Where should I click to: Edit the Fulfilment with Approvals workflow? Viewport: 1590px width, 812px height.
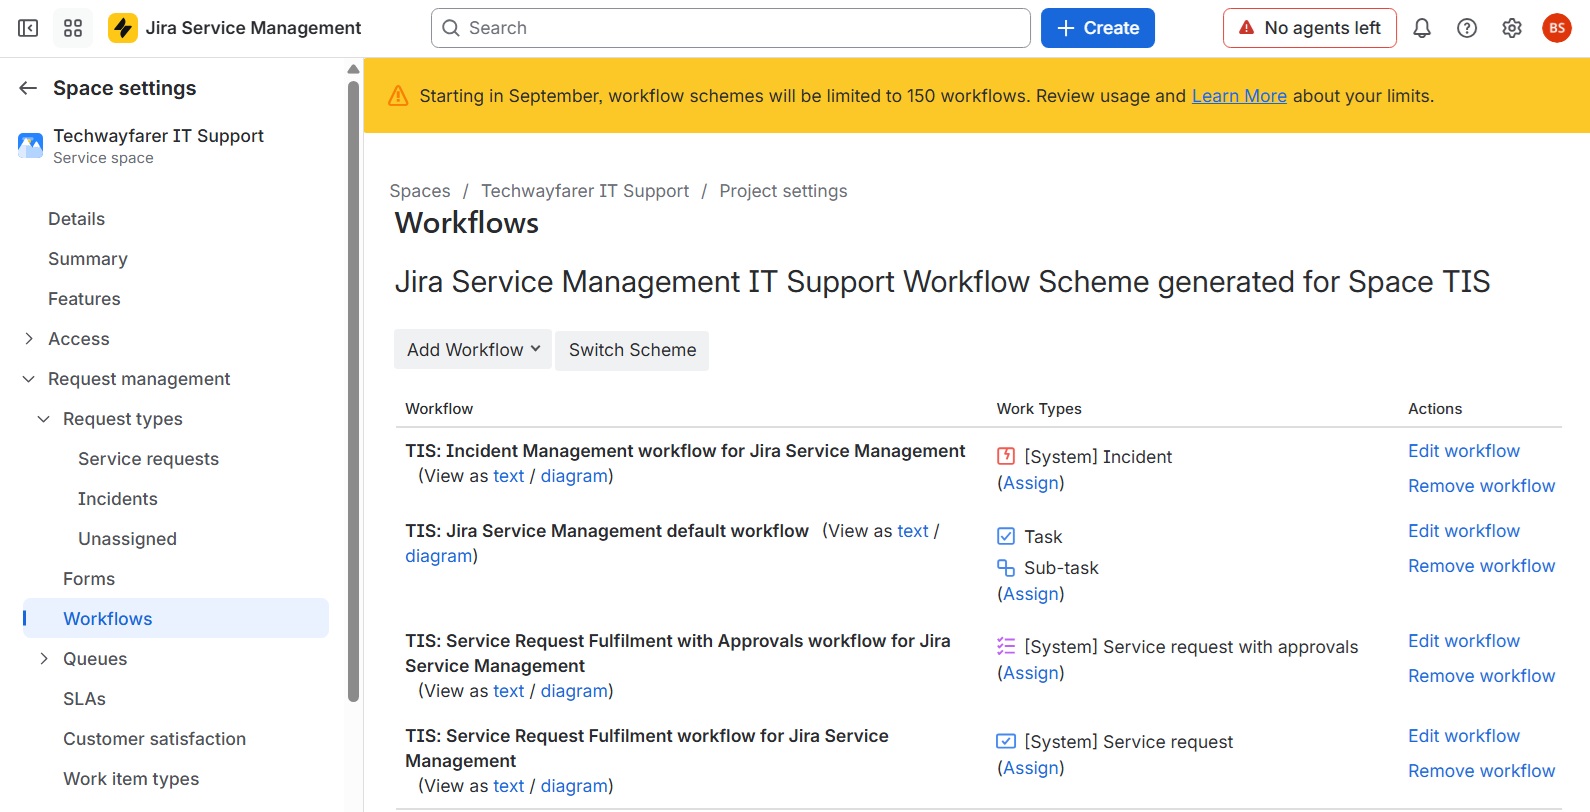(1464, 641)
